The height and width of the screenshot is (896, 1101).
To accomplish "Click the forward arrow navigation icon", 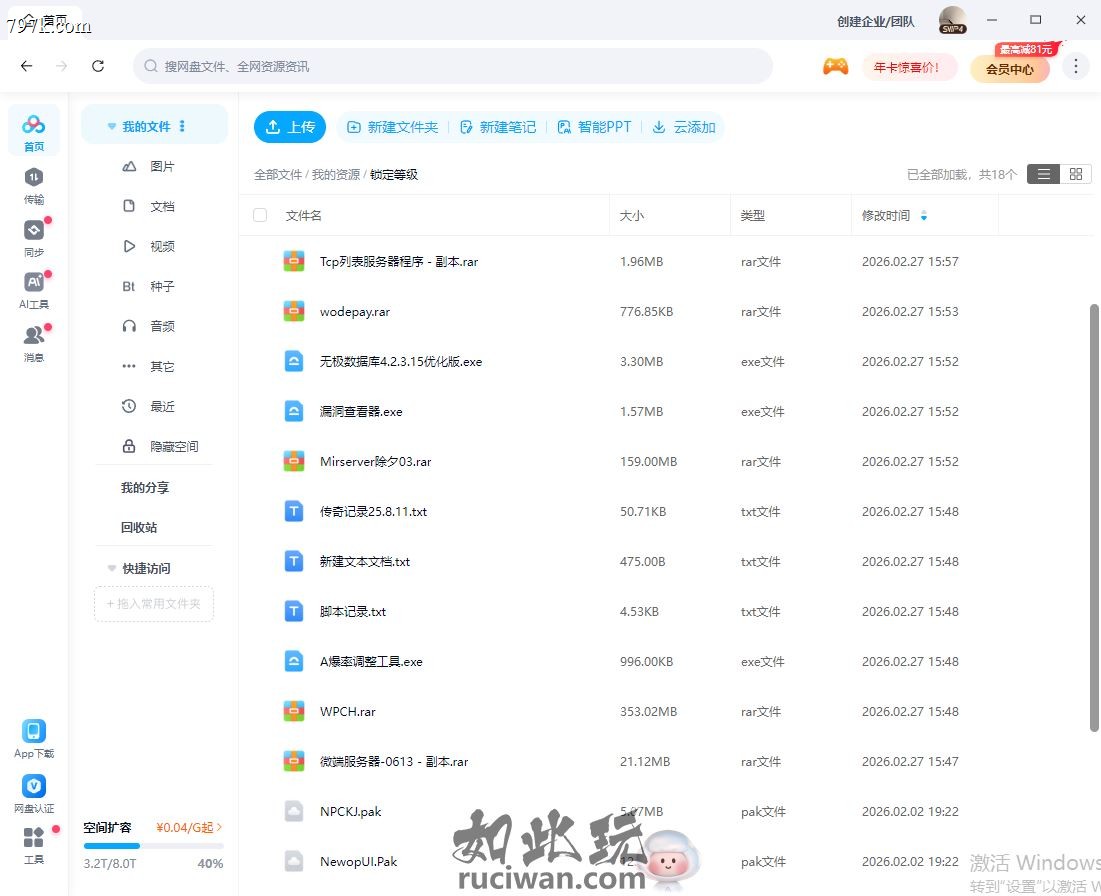I will tap(62, 66).
